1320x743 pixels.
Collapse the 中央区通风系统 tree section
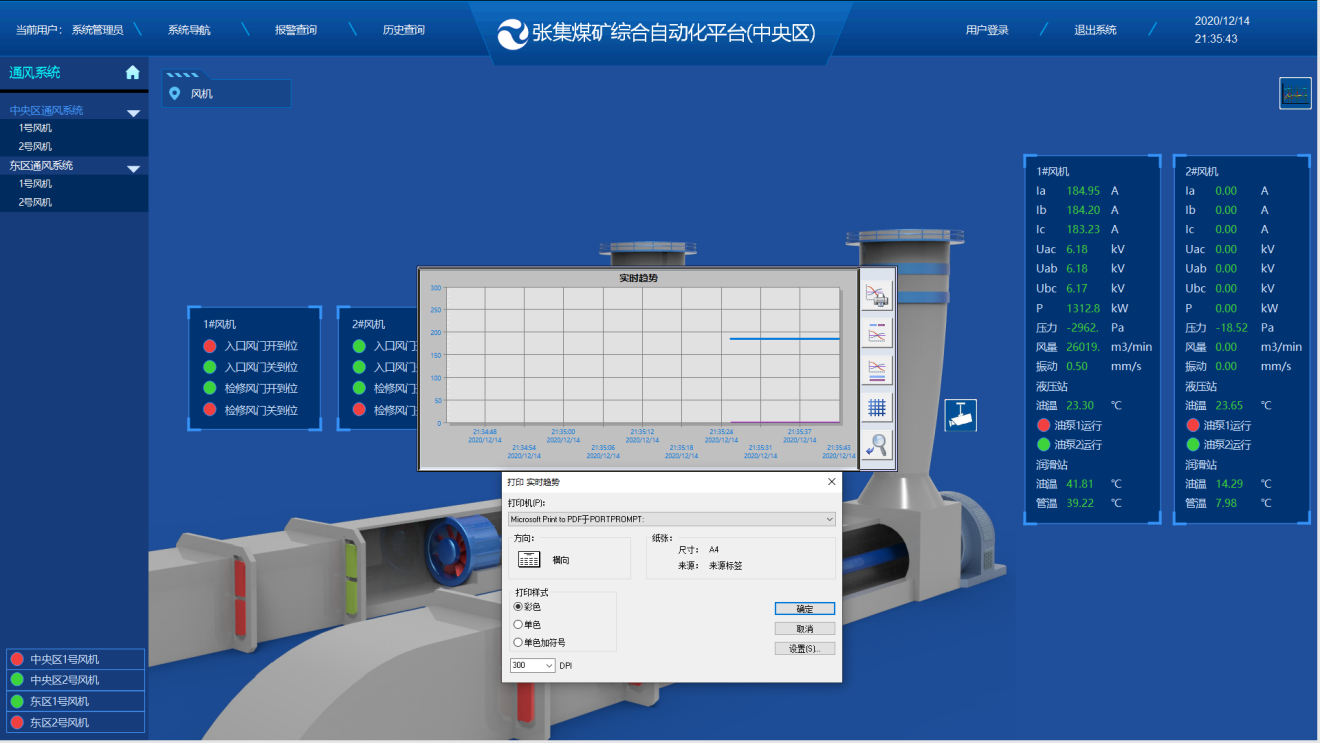pyautogui.click(x=133, y=113)
